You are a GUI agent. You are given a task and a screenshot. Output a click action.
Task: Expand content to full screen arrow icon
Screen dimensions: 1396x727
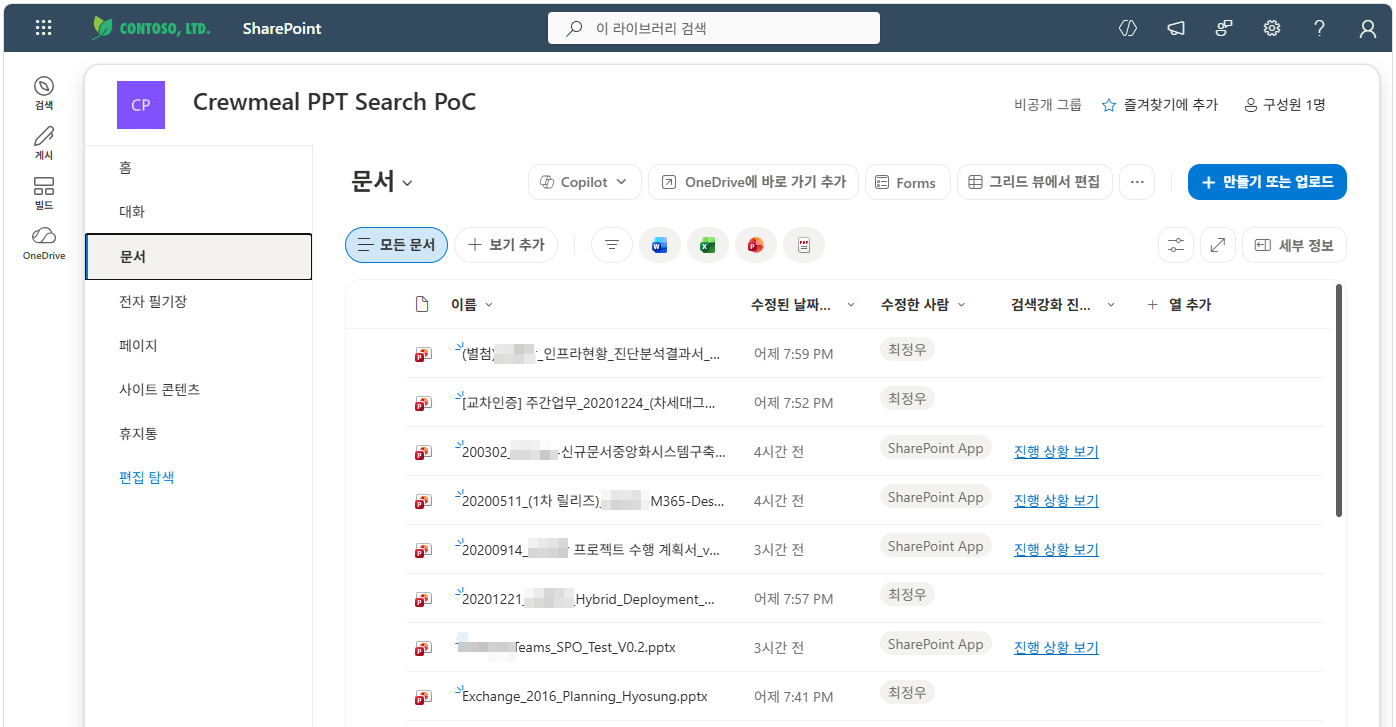pyautogui.click(x=1218, y=245)
